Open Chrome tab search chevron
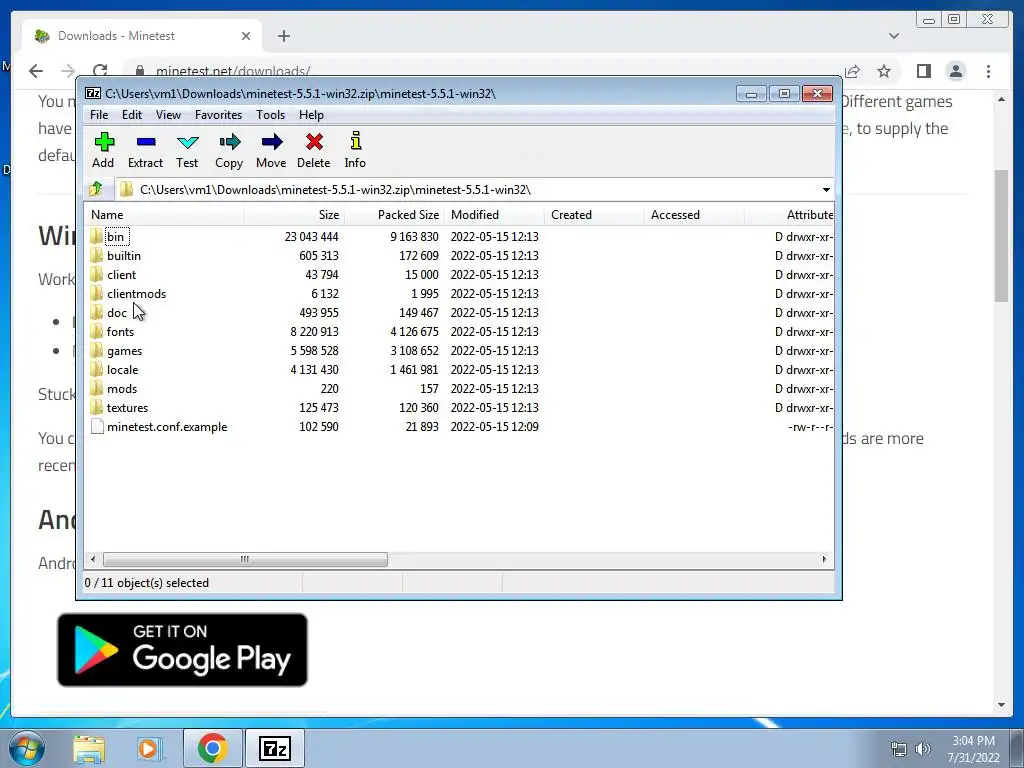Image resolution: width=1024 pixels, height=768 pixels. pyautogui.click(x=894, y=36)
